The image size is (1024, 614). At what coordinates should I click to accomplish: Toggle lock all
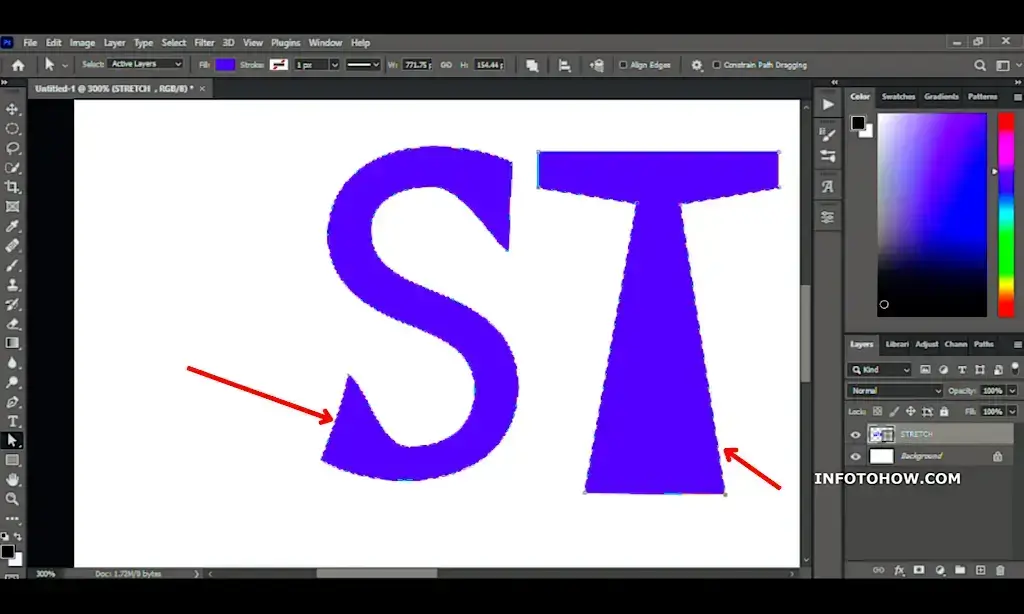pos(944,412)
